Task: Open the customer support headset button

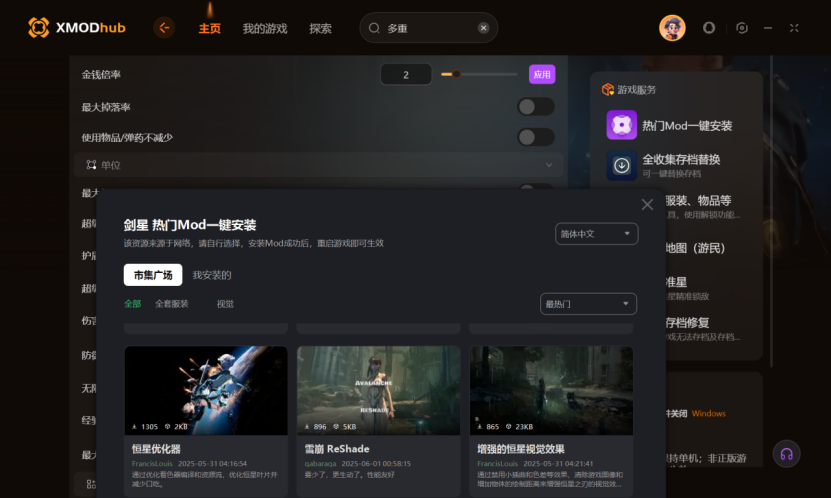Action: (786, 454)
